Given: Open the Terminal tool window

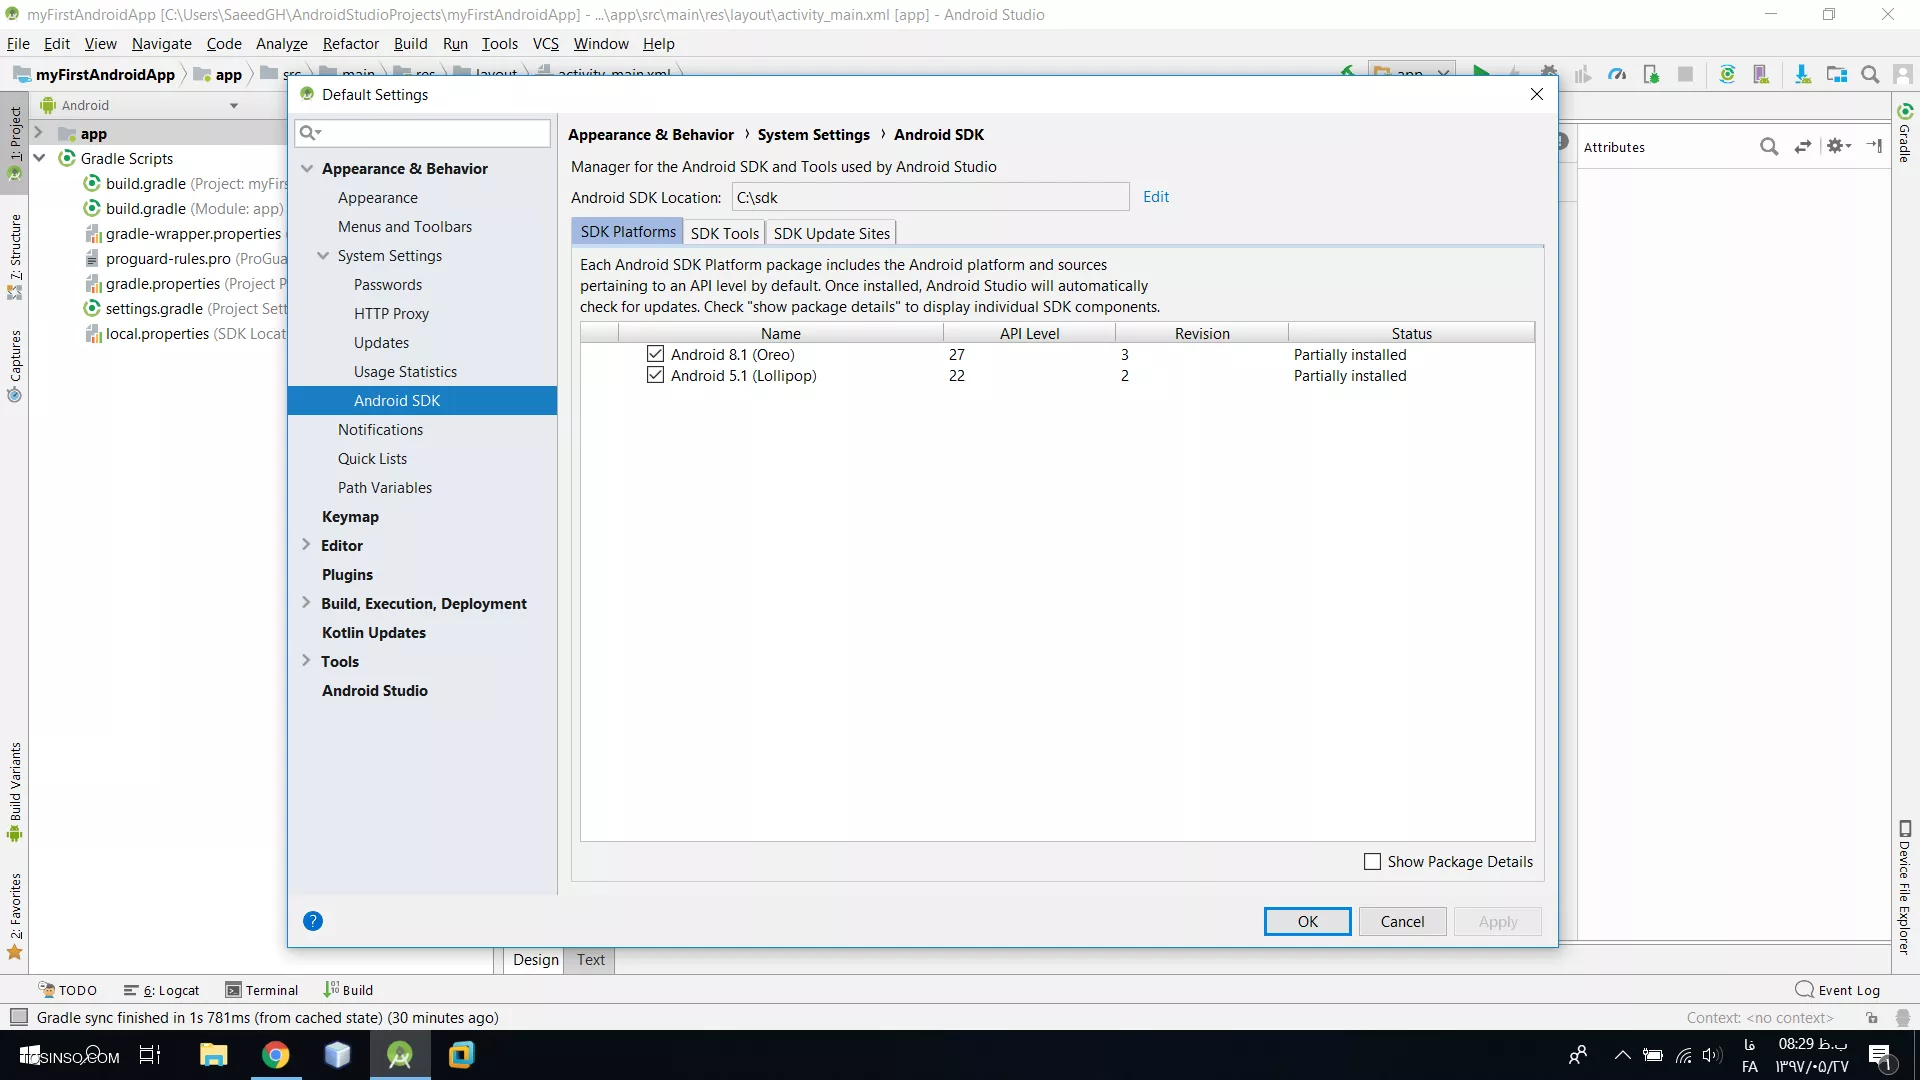Looking at the screenshot, I should click(x=262, y=990).
